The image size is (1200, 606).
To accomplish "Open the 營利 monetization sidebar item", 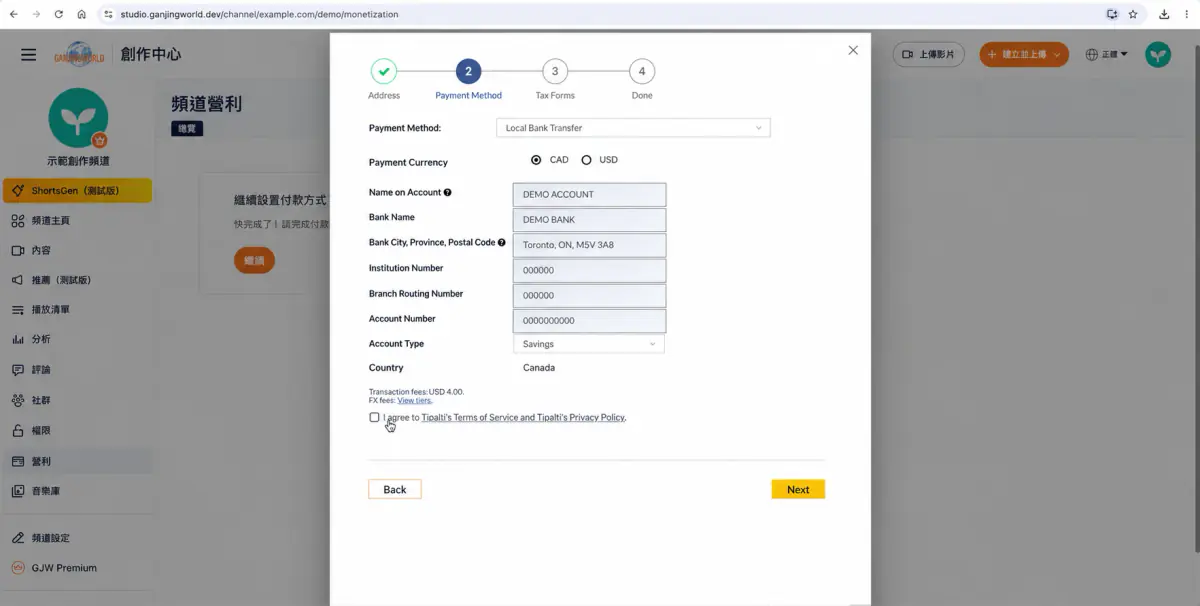I will click(77, 461).
